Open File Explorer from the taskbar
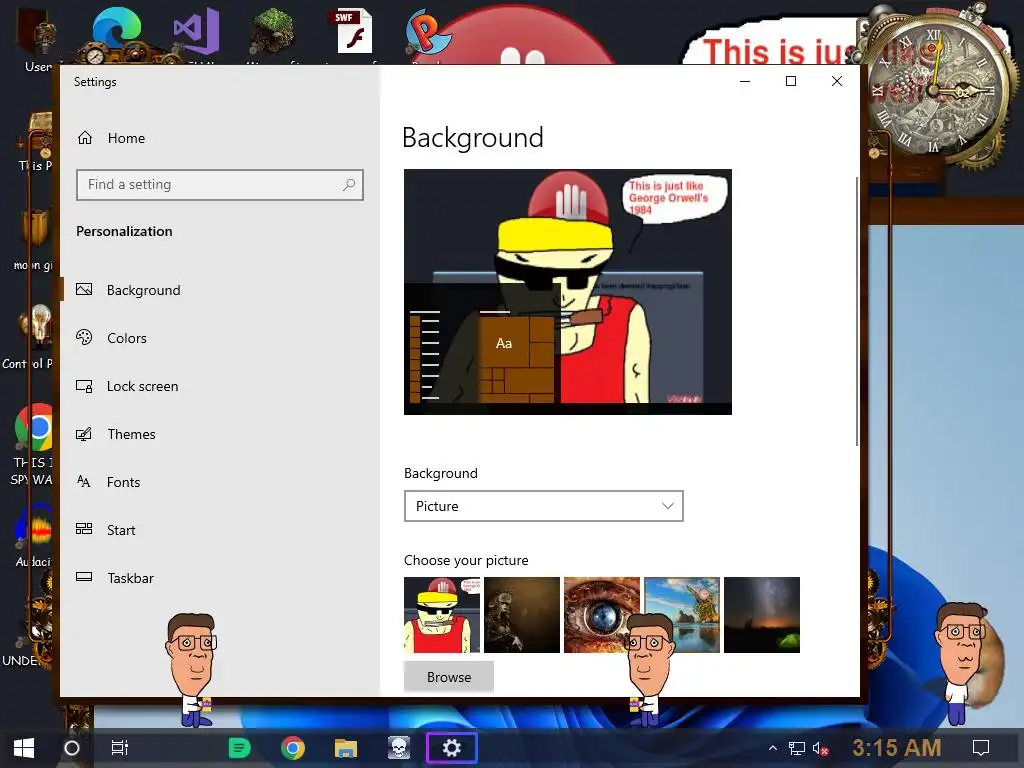 [345, 748]
